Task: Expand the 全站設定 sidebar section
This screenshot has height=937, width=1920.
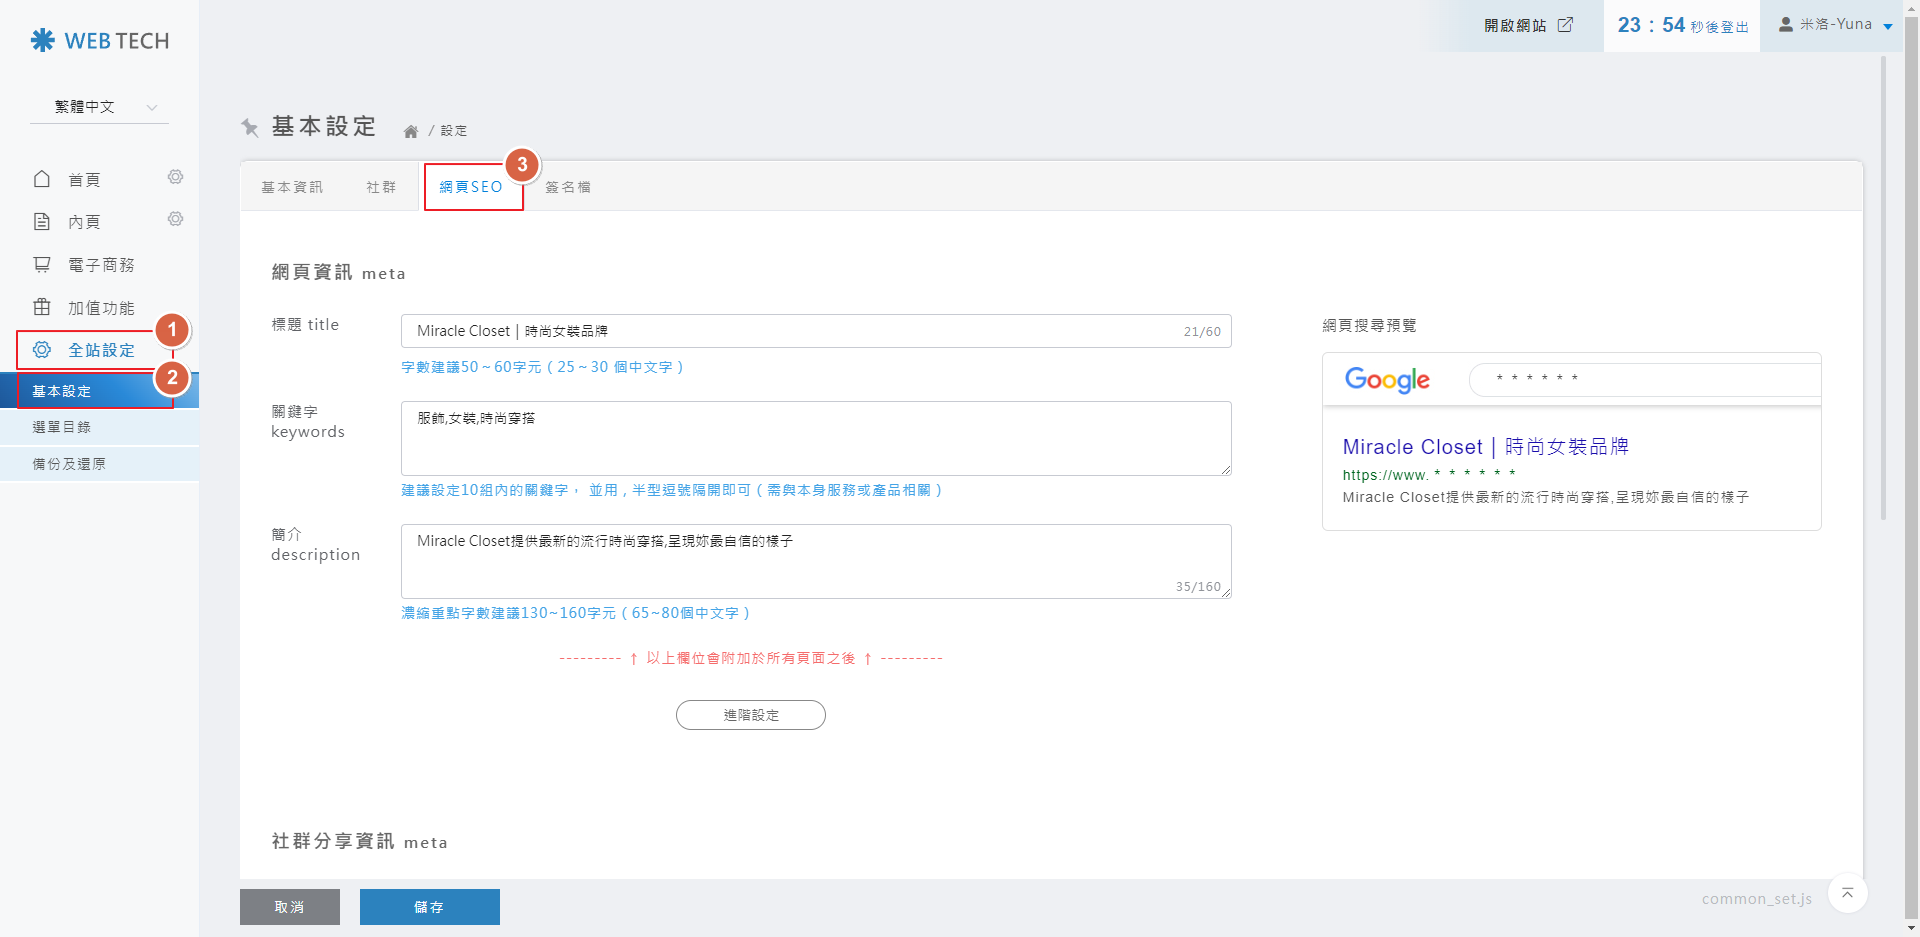Action: point(100,350)
